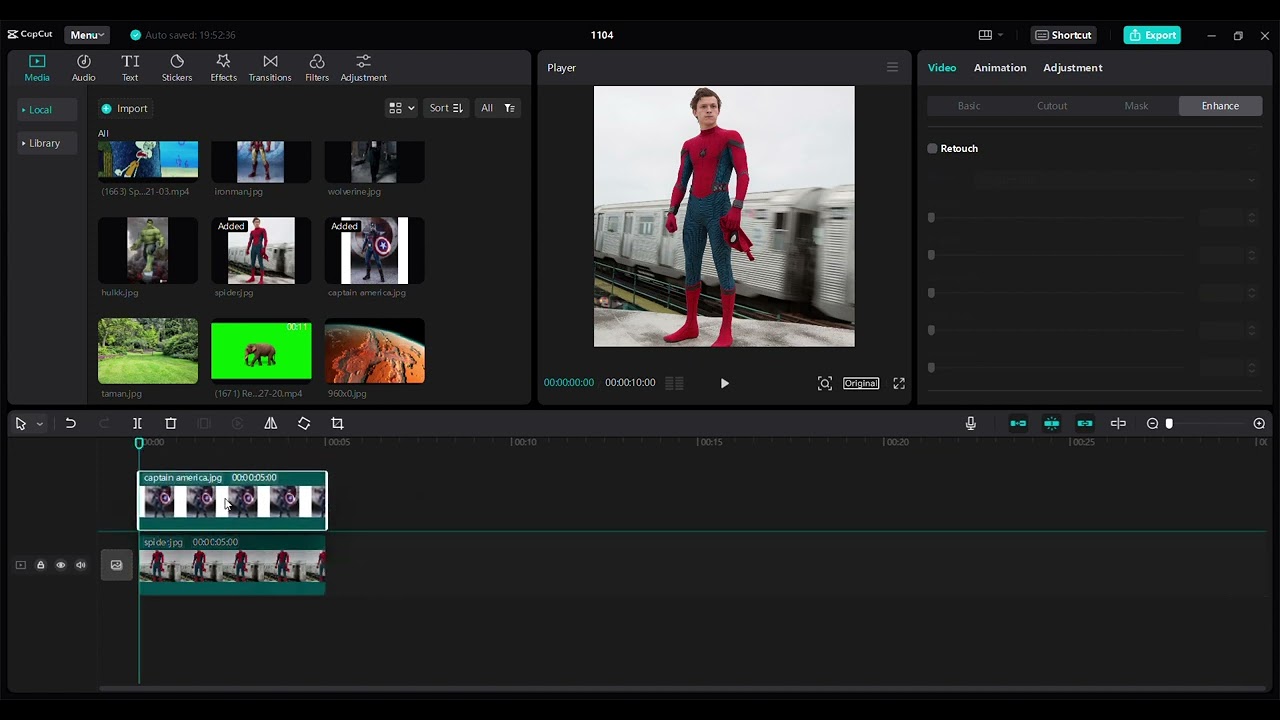Open the Transitions panel
This screenshot has width=1280, height=720.
point(270,68)
